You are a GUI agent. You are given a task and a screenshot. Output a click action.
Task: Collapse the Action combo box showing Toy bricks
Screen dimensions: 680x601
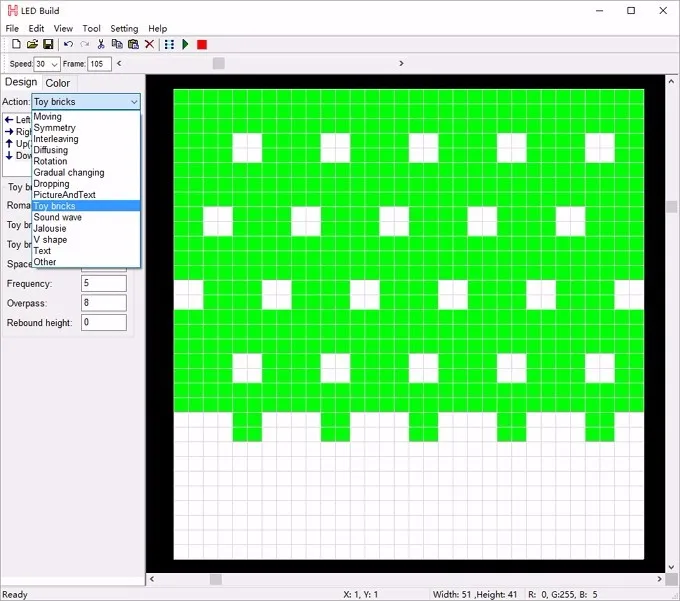pyautogui.click(x=133, y=102)
